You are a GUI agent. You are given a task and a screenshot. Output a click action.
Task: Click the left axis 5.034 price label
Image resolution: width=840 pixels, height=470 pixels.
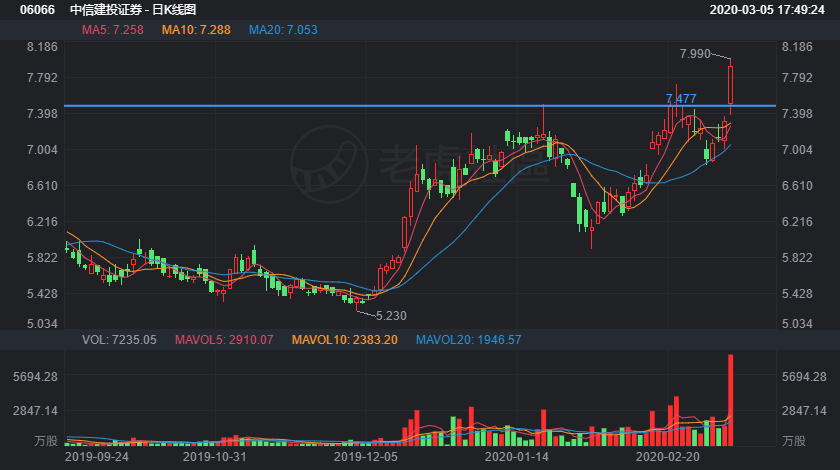42,324
